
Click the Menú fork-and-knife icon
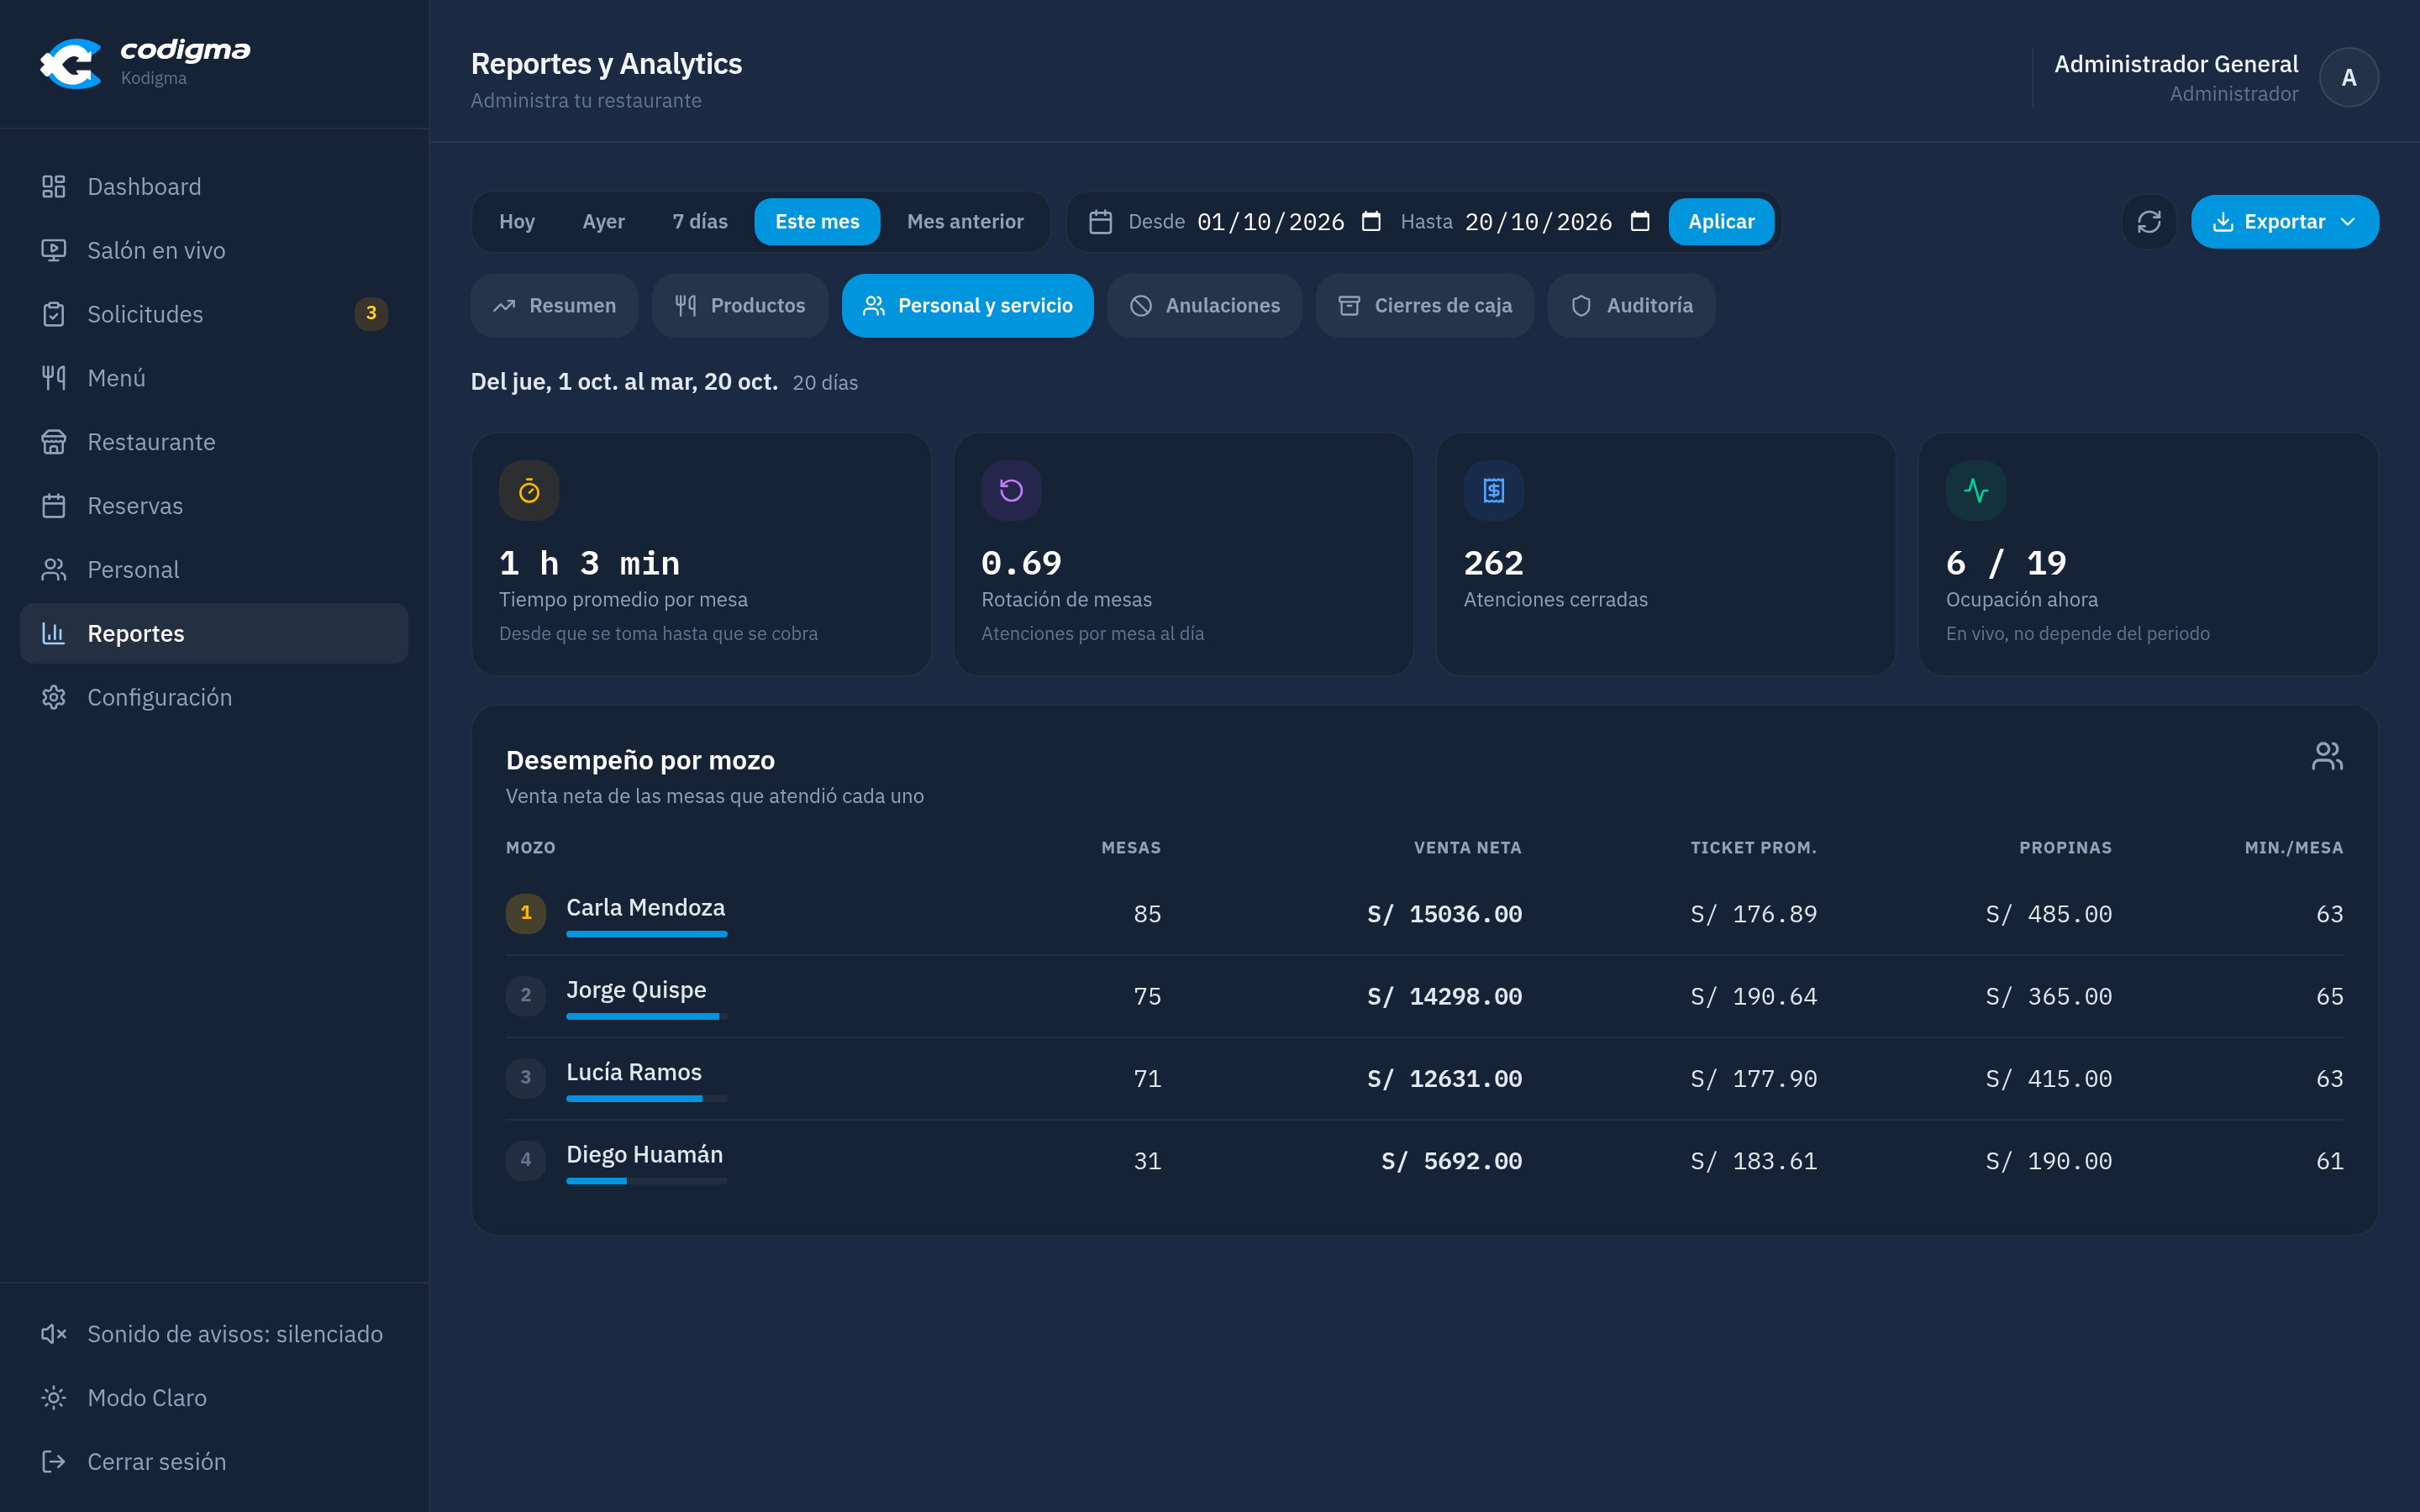point(54,378)
